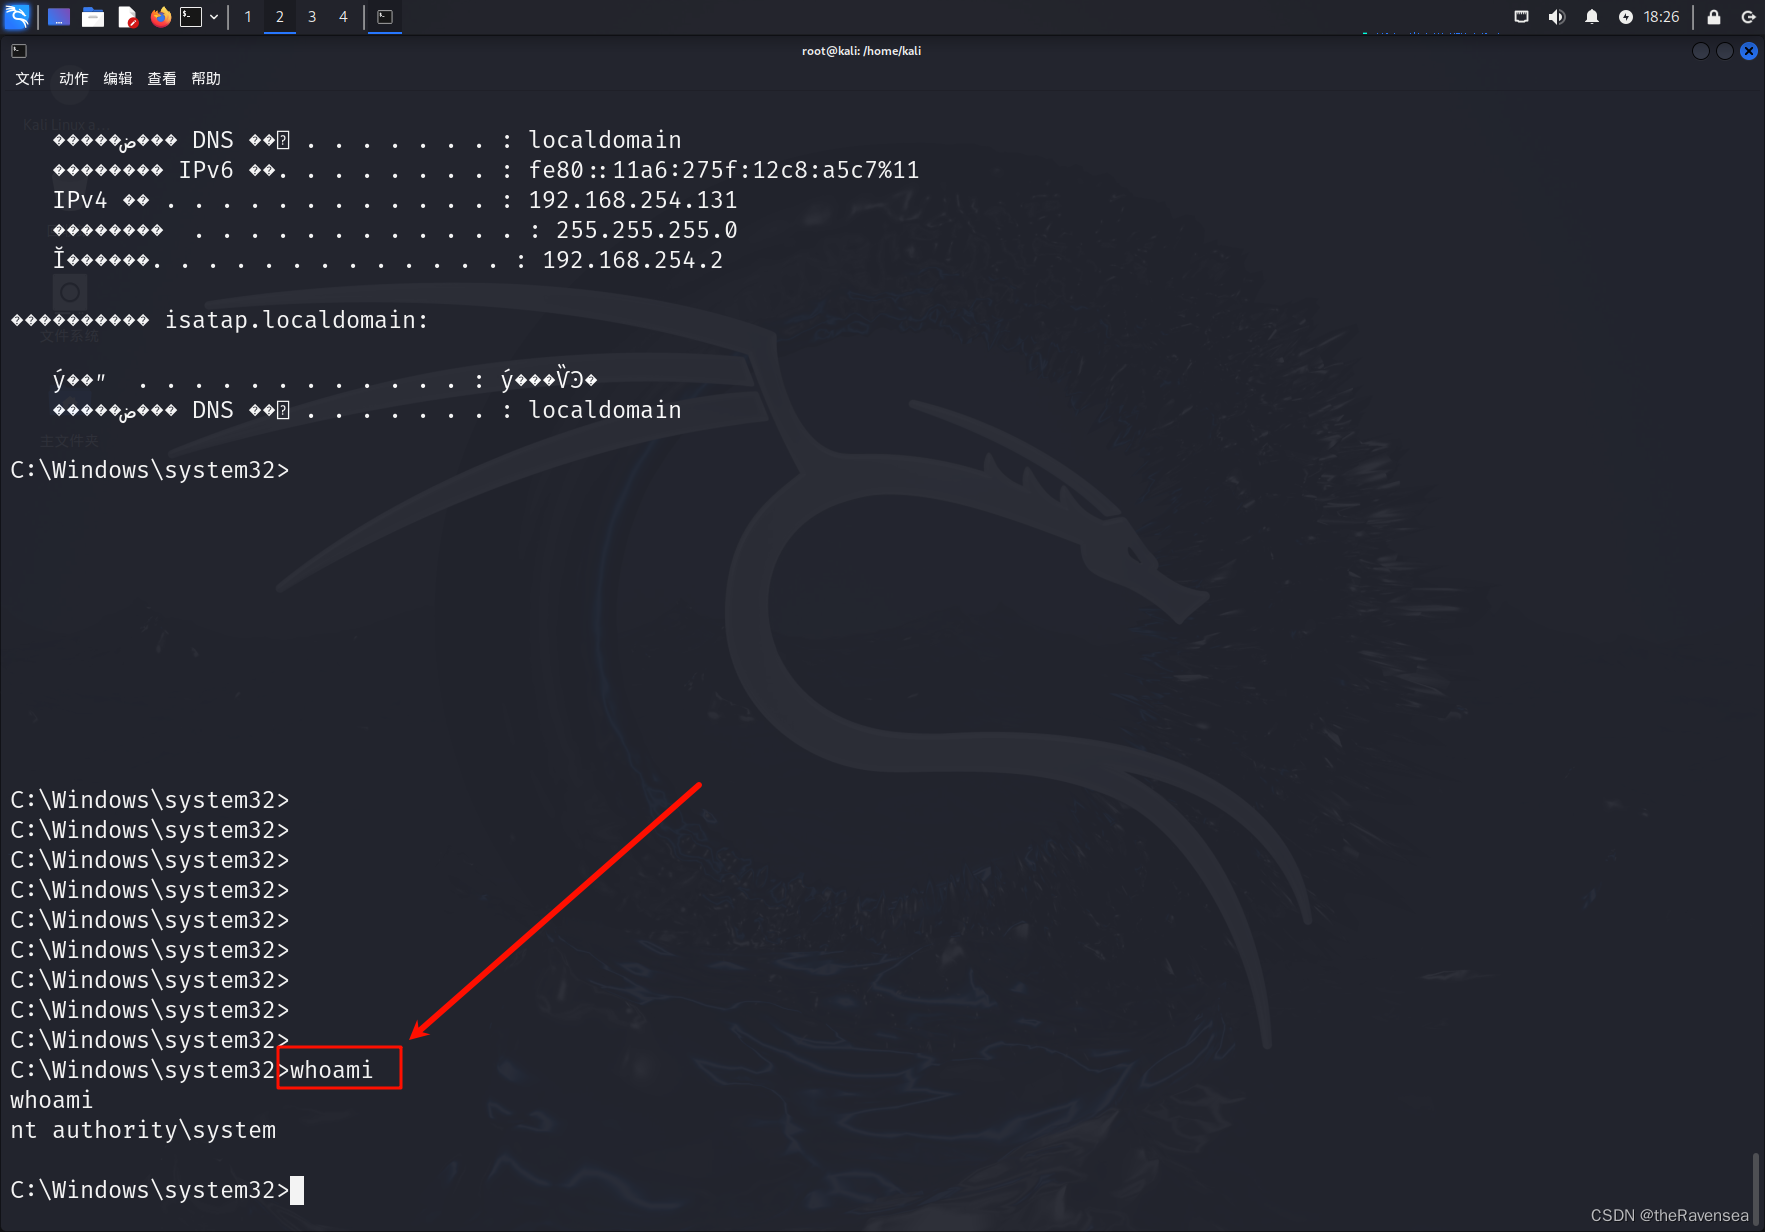Minimize the terminal window
This screenshot has width=1765, height=1232.
tap(1701, 51)
